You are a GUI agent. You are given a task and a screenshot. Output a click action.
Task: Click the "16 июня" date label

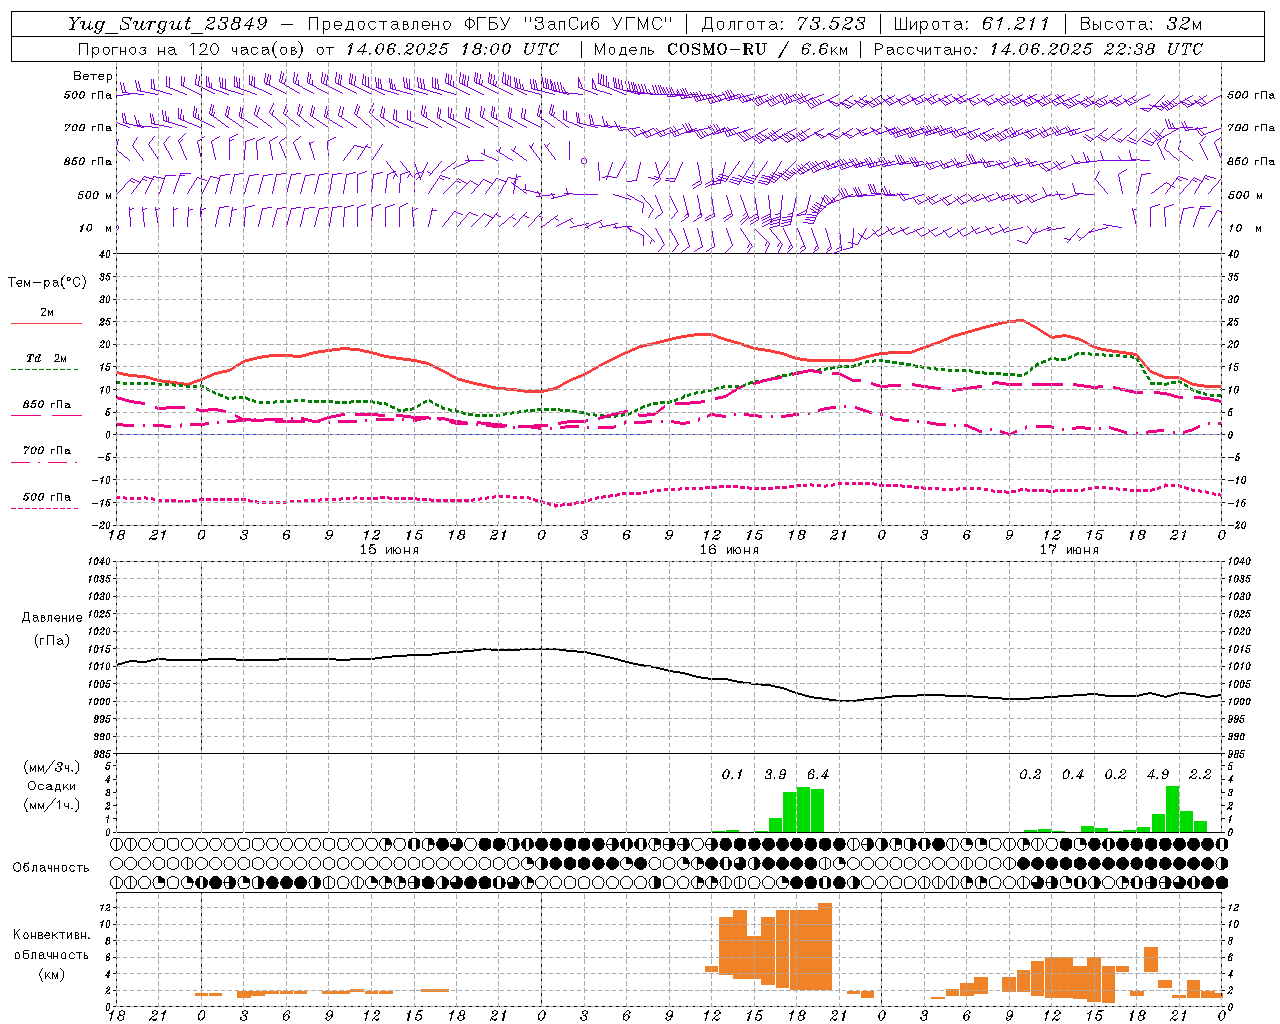coord(729,550)
